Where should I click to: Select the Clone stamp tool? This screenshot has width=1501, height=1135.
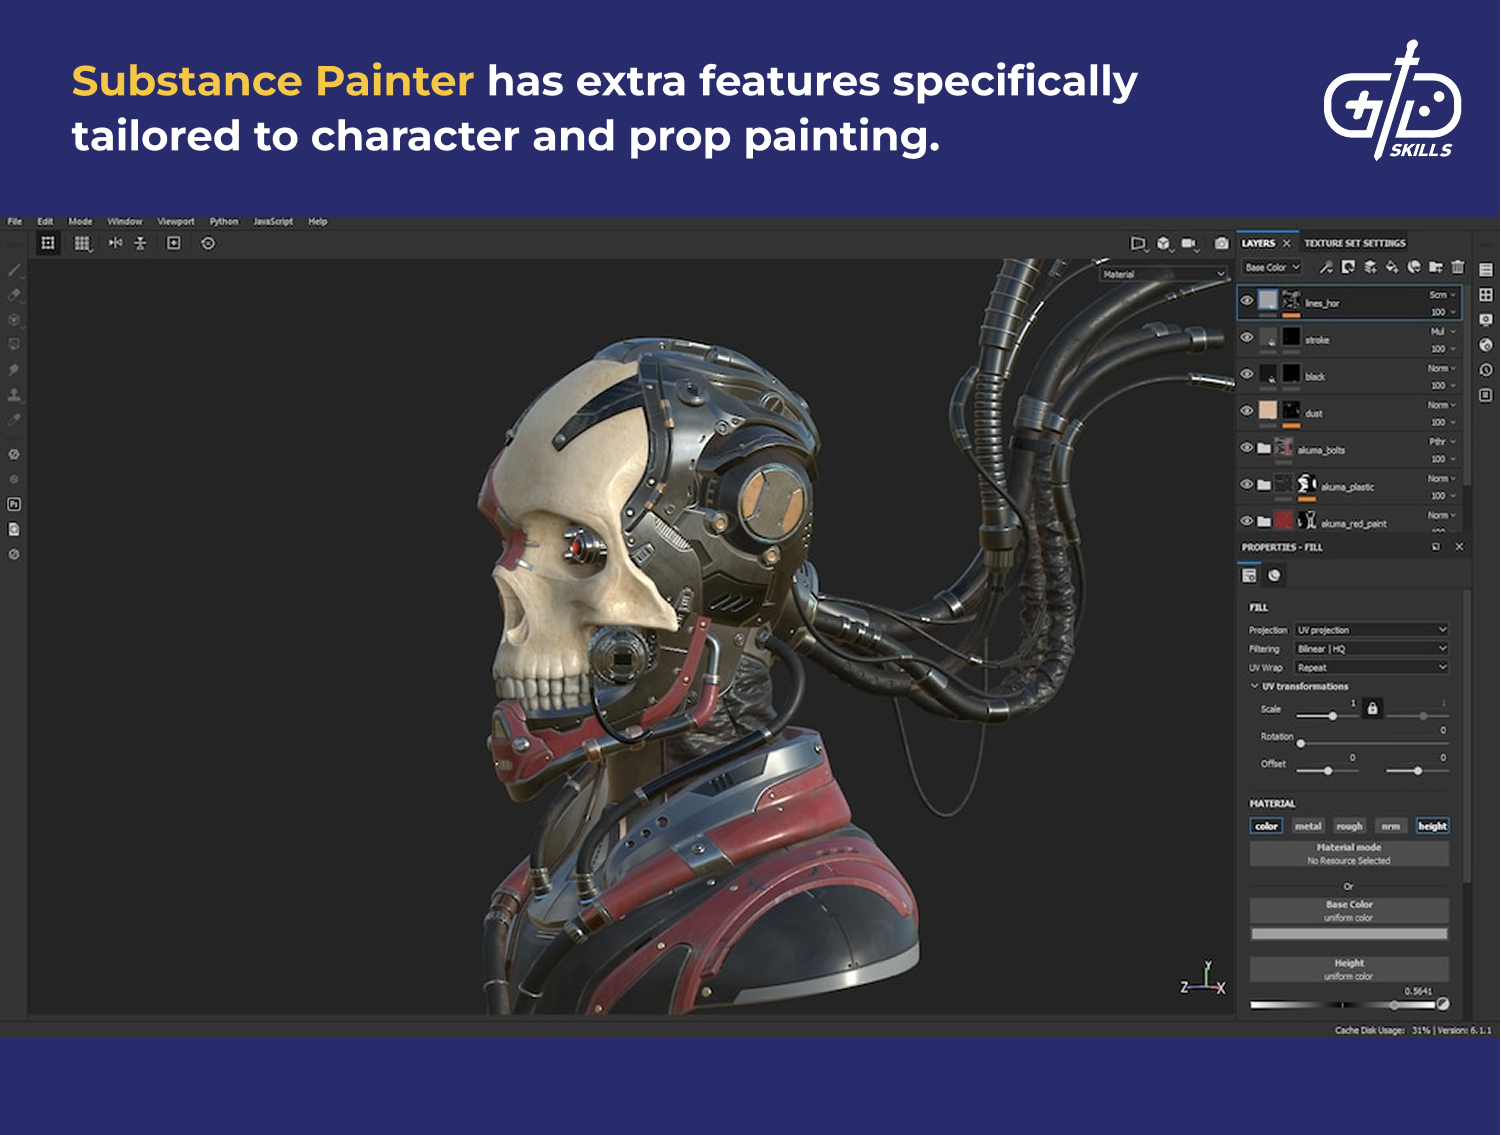14,394
